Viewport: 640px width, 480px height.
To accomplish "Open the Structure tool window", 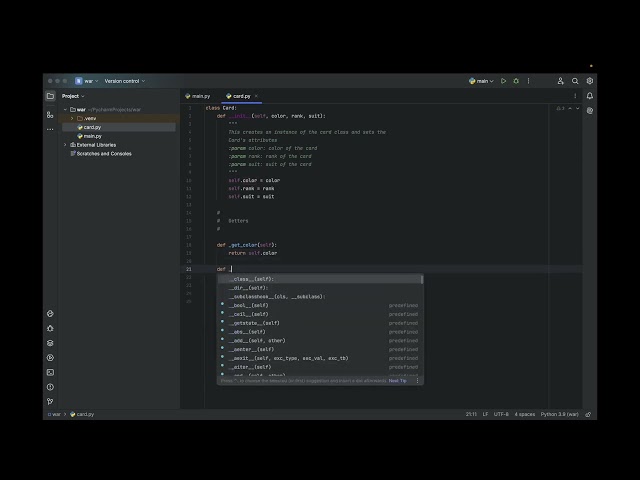I will (x=50, y=115).
